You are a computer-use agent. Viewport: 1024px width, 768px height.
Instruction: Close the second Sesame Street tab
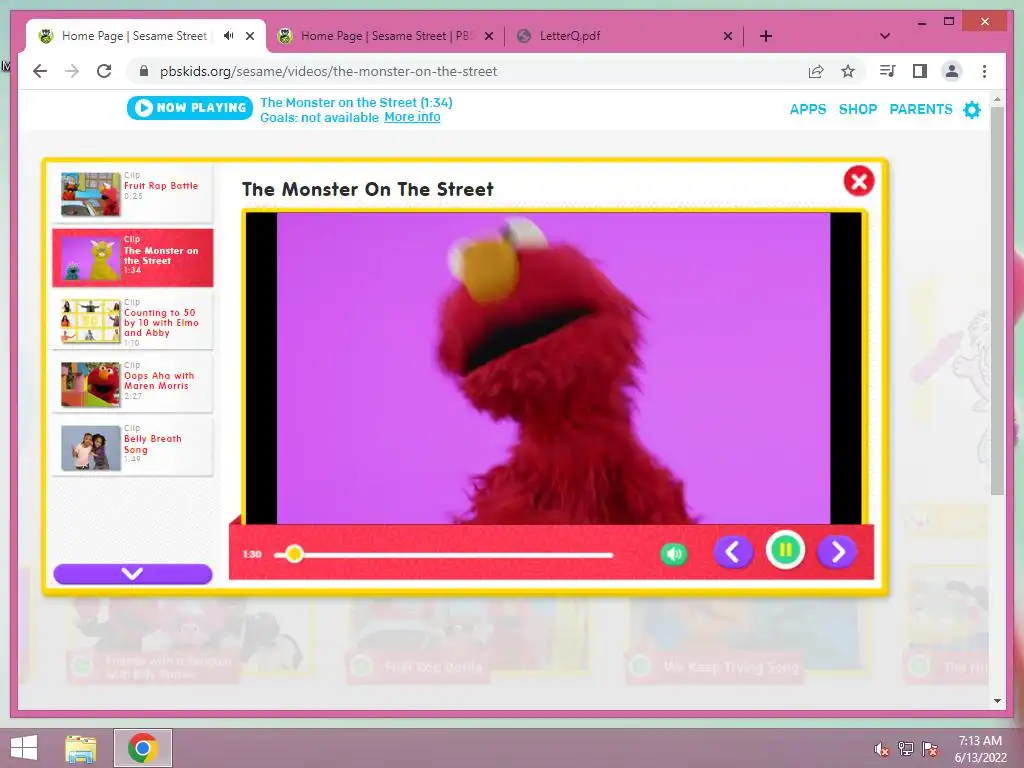[x=488, y=37]
